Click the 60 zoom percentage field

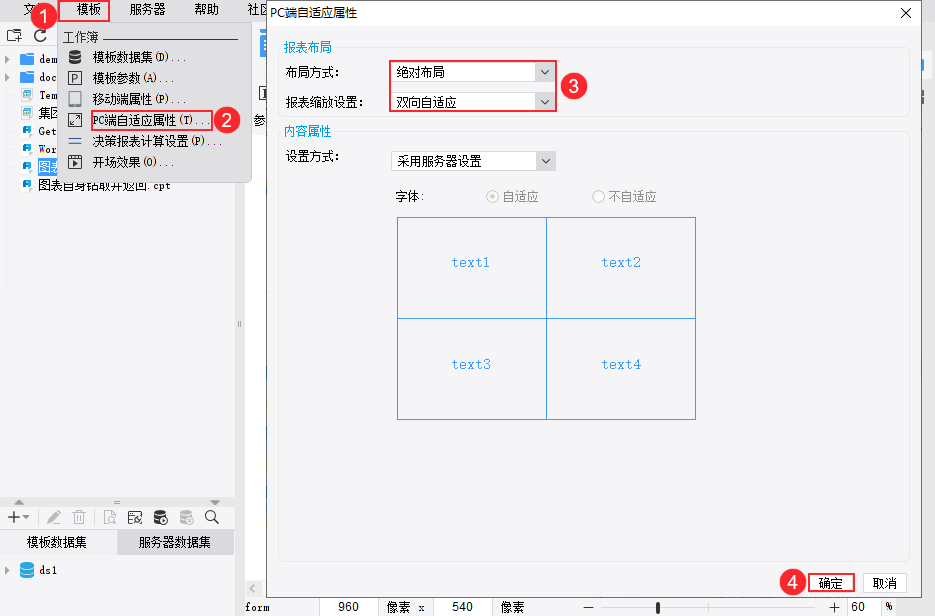[x=862, y=607]
